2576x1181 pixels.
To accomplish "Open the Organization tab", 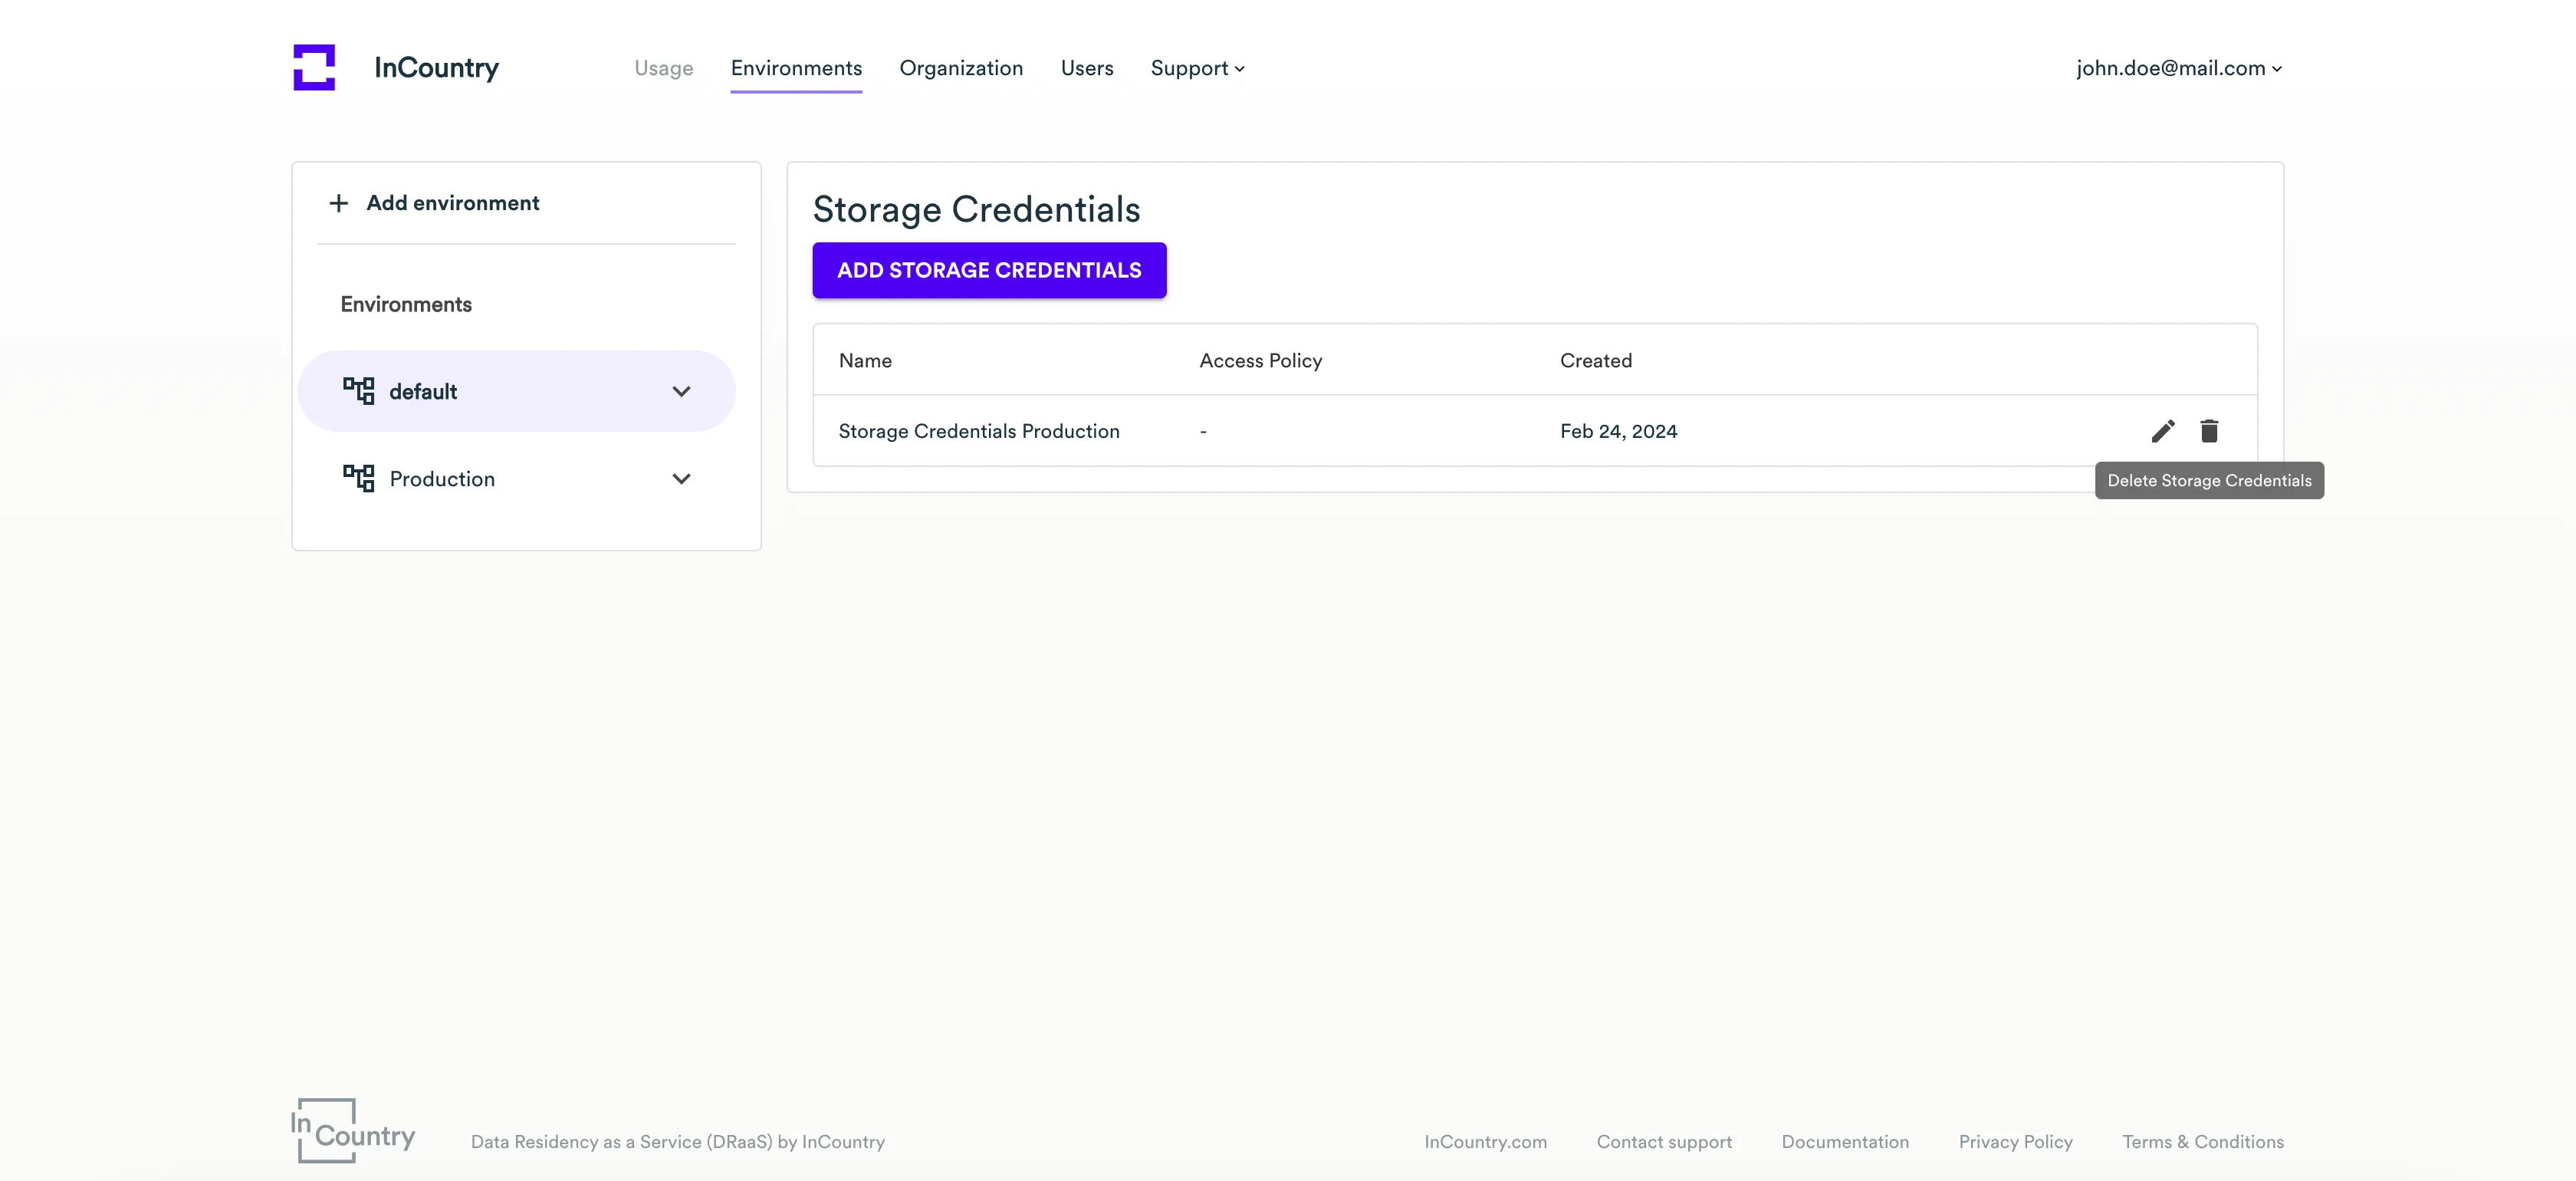I will click(x=960, y=68).
